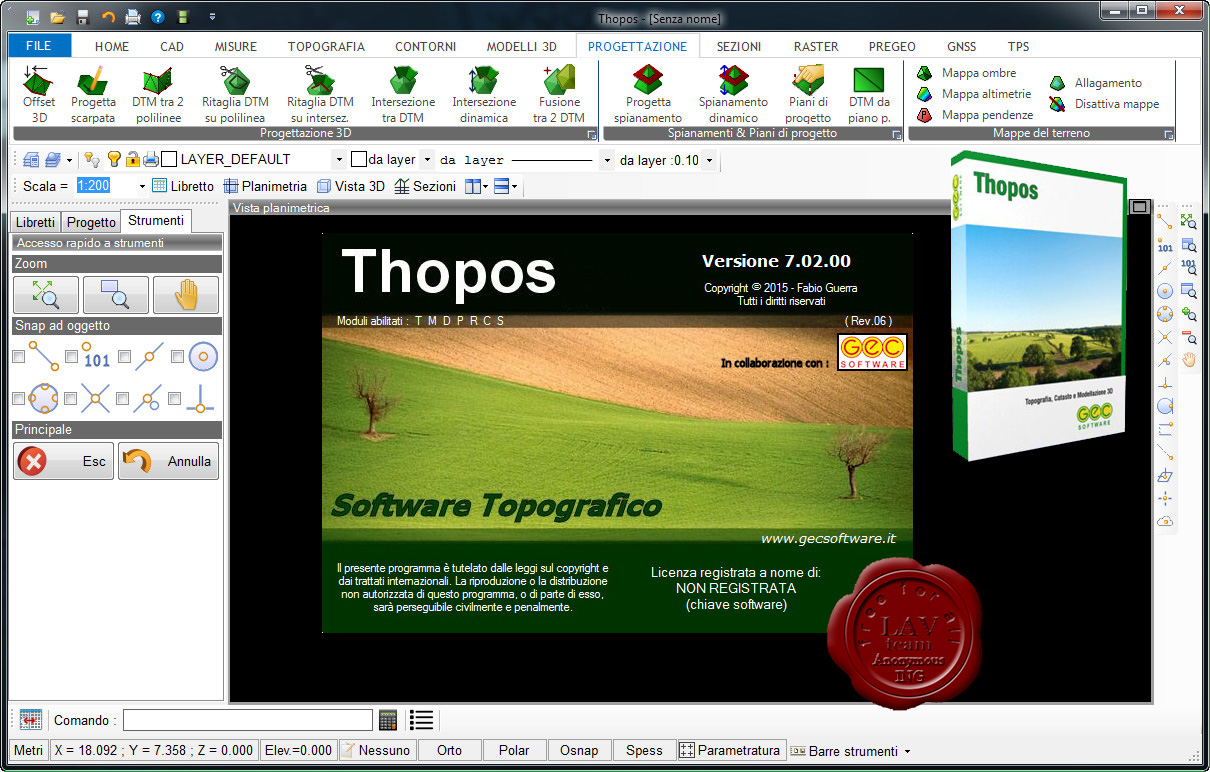Toggle the Orto mode button
The image size is (1210, 772).
point(449,750)
